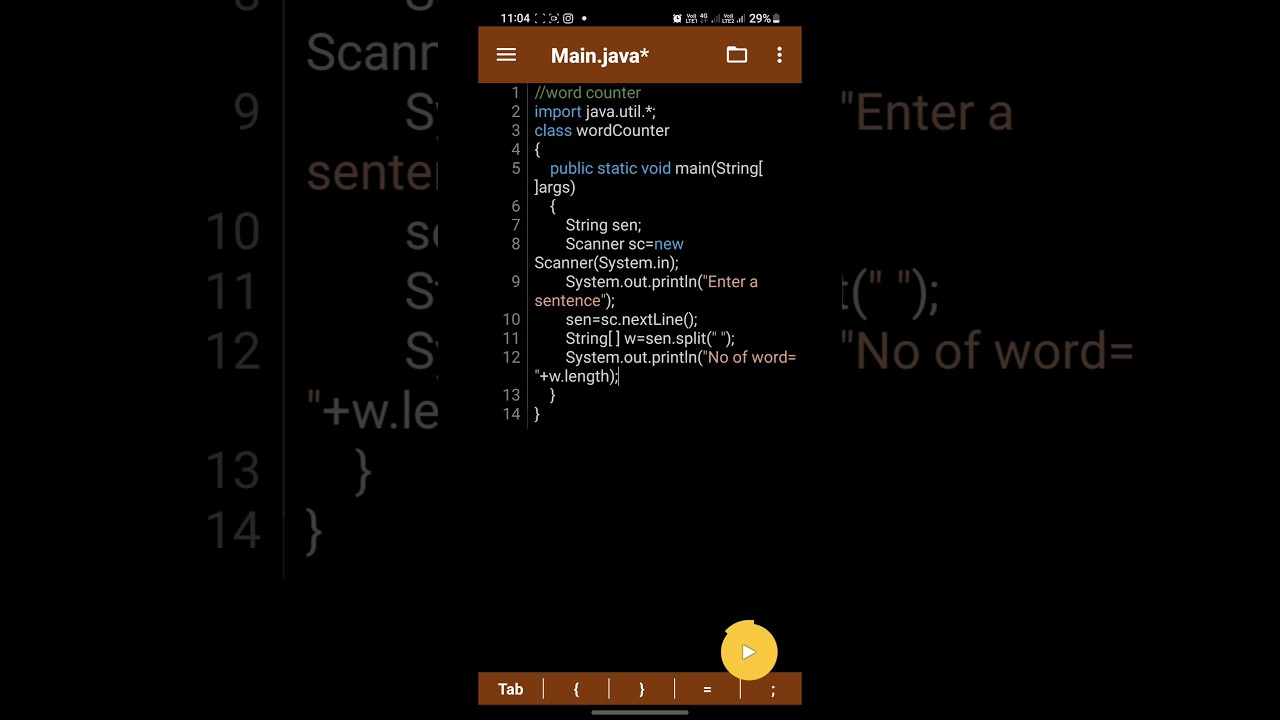Click 'Scanner sc=new' code line
The height and width of the screenshot is (720, 1280).
click(x=624, y=245)
